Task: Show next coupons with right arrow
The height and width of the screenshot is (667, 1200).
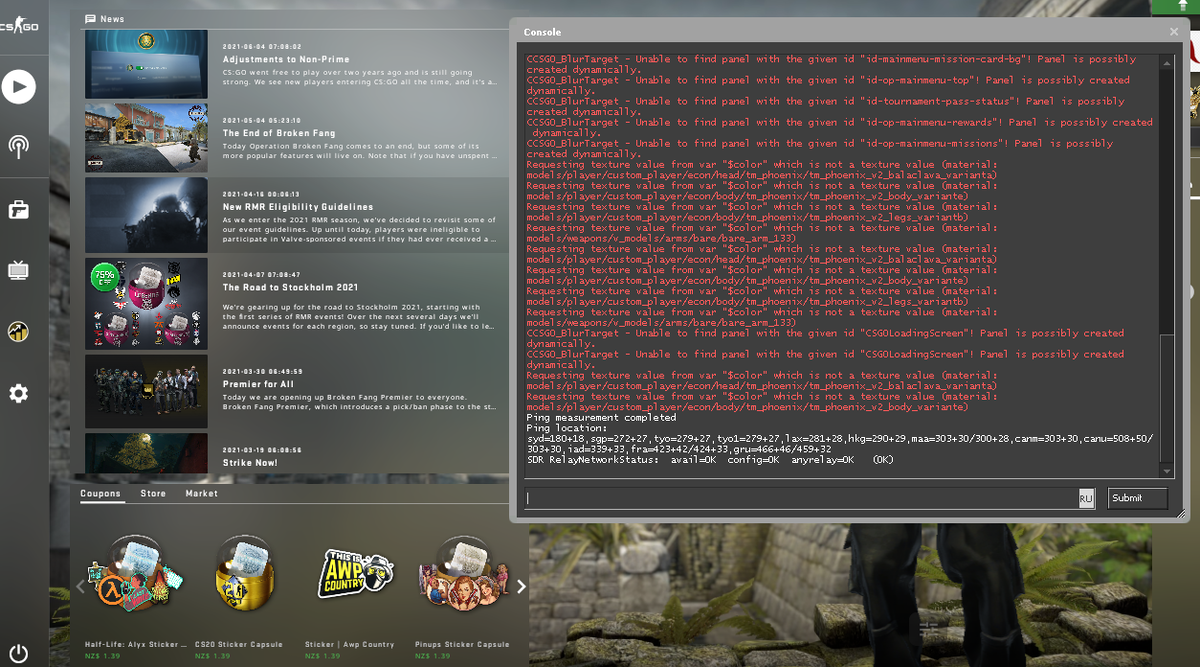Action: tap(521, 587)
